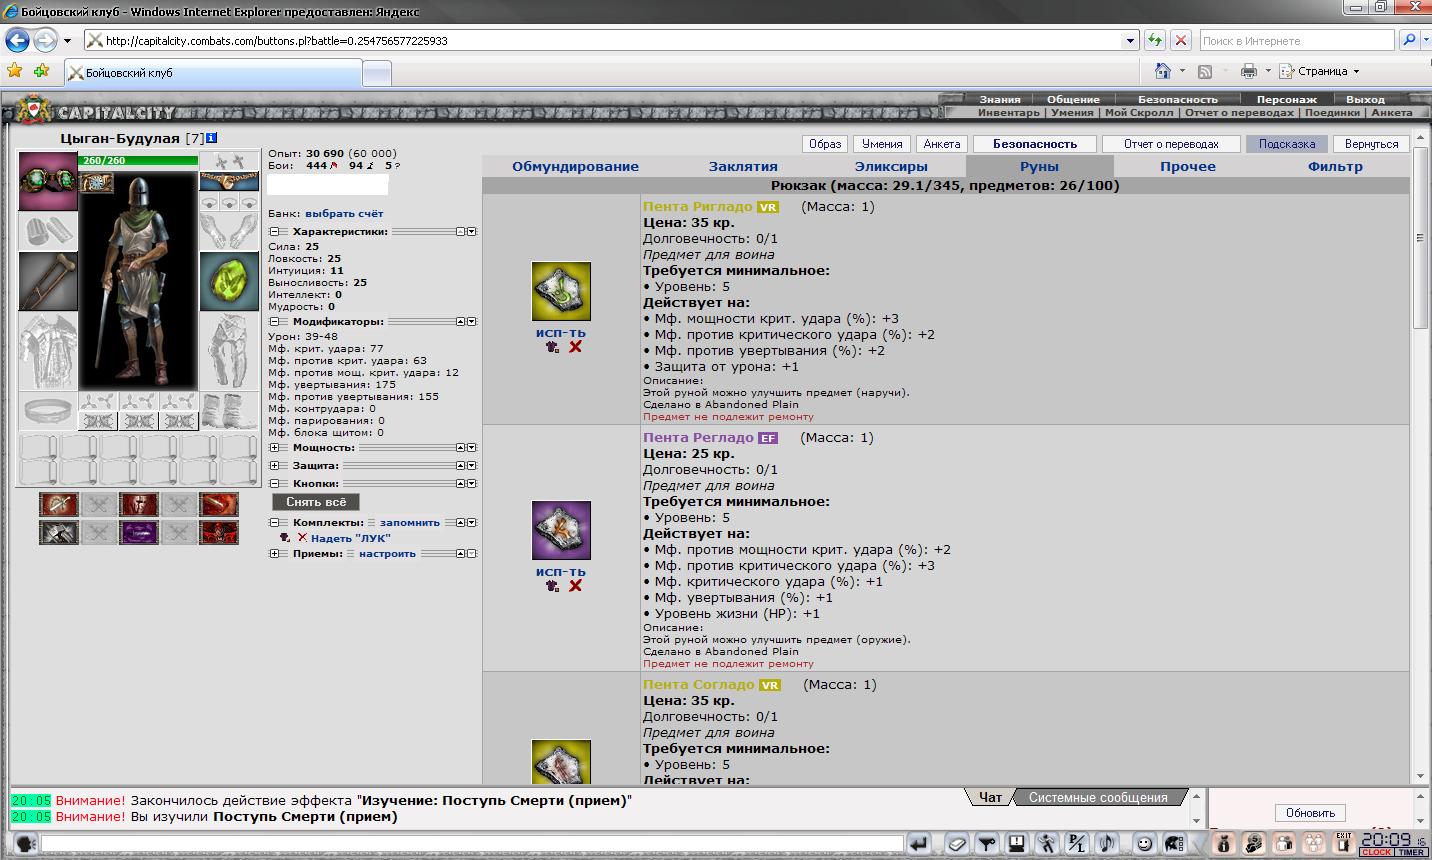The width and height of the screenshot is (1432, 860).
Task: Collapse the Модификаторы section
Action: click(x=274, y=322)
